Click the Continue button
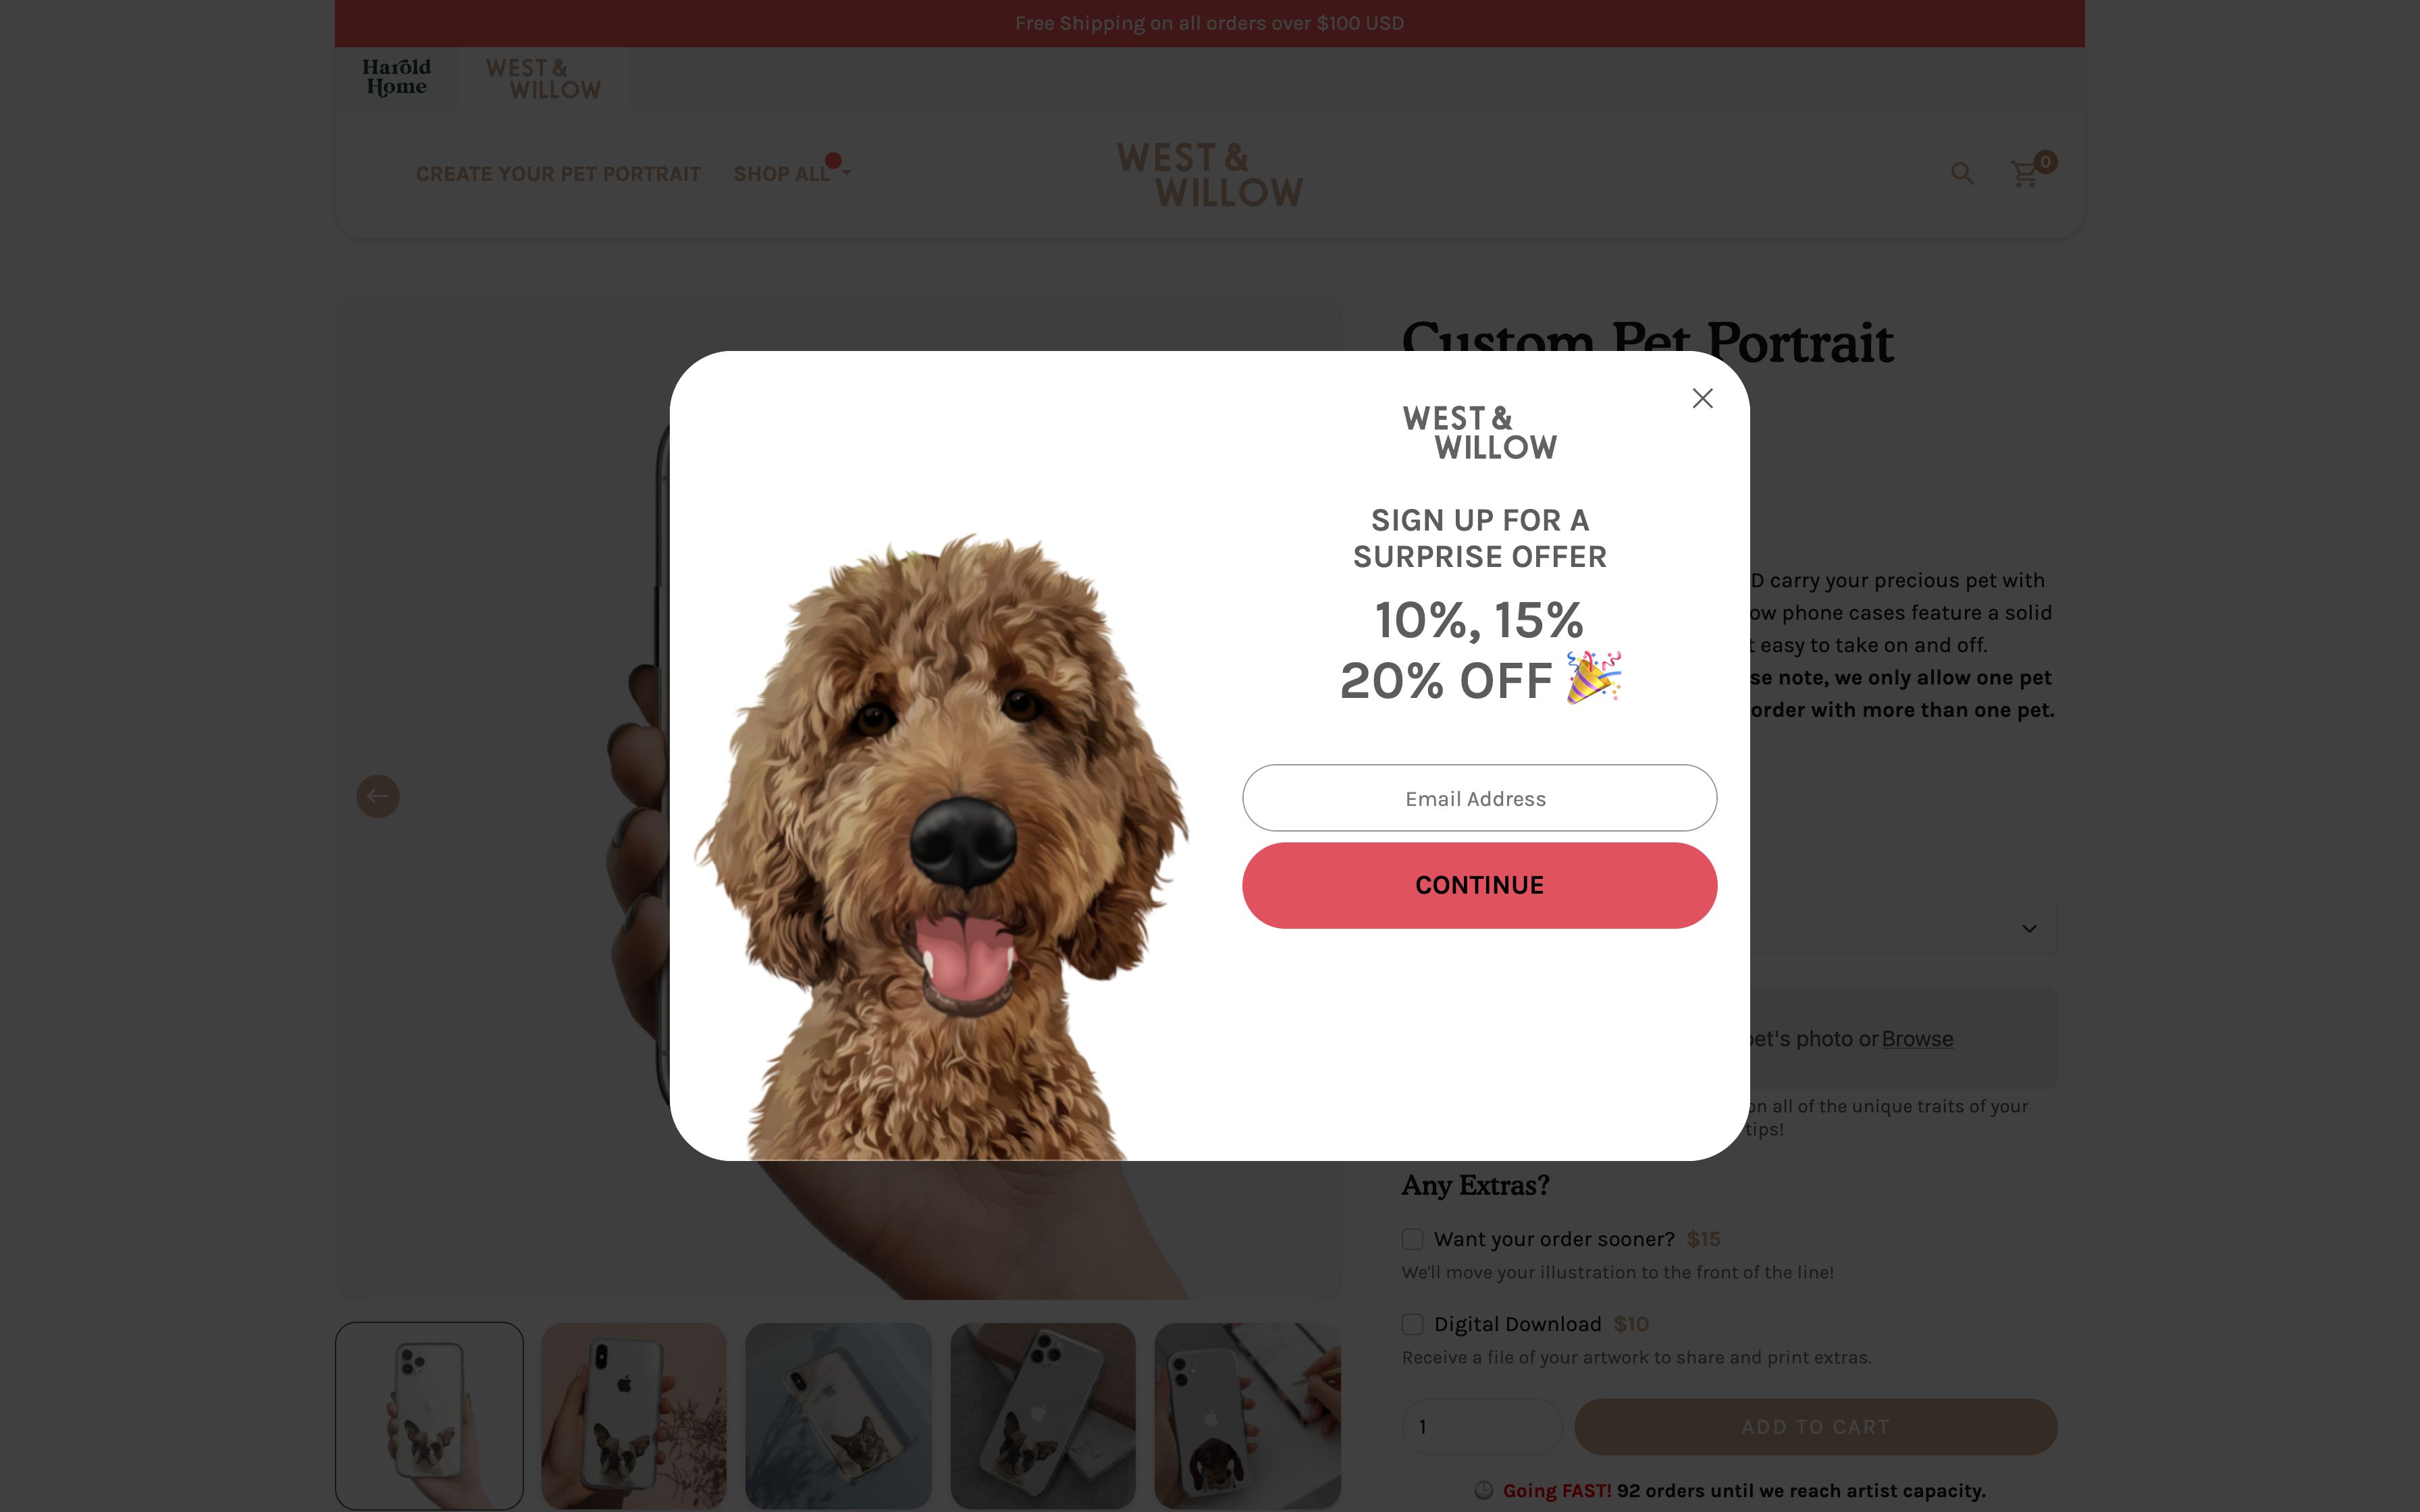This screenshot has width=2420, height=1512. pos(1479,885)
